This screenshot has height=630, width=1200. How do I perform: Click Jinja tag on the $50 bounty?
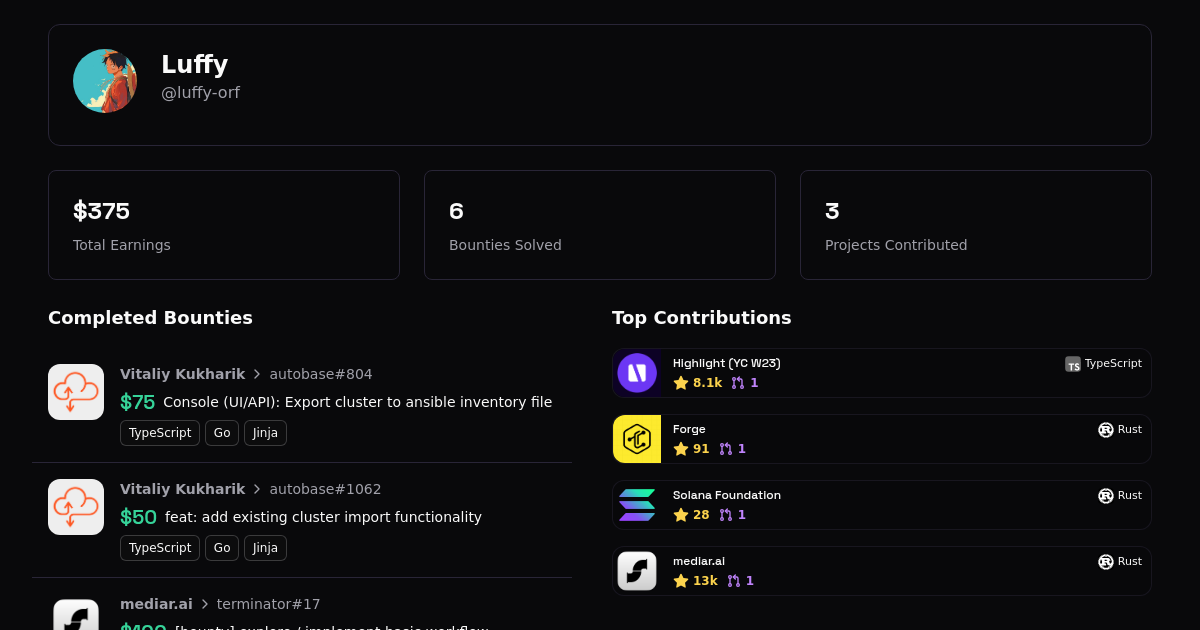(x=265, y=548)
